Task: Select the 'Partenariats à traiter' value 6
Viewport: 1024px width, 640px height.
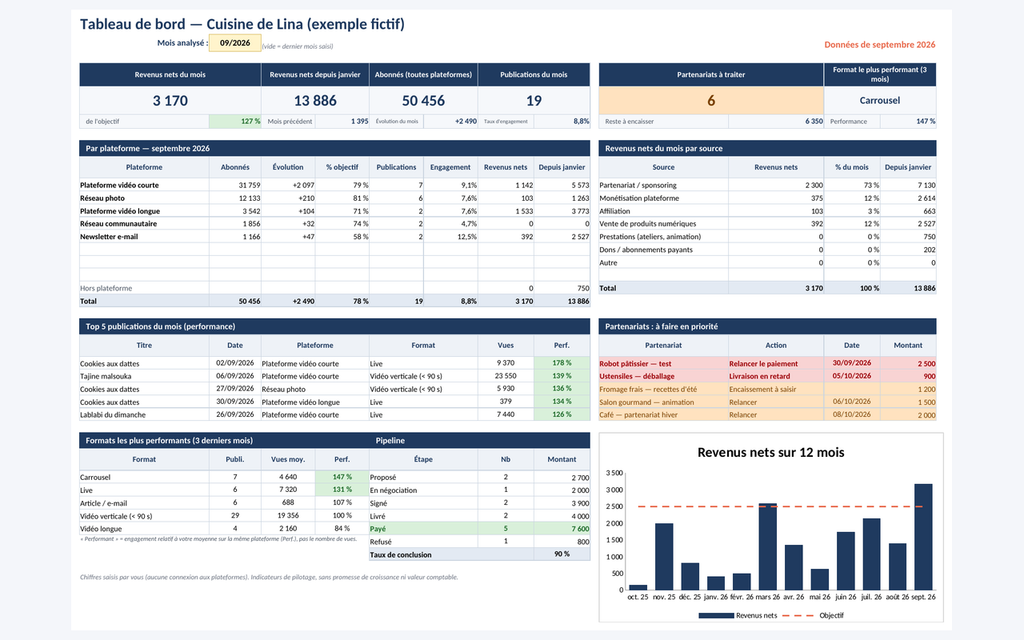Action: 711,101
